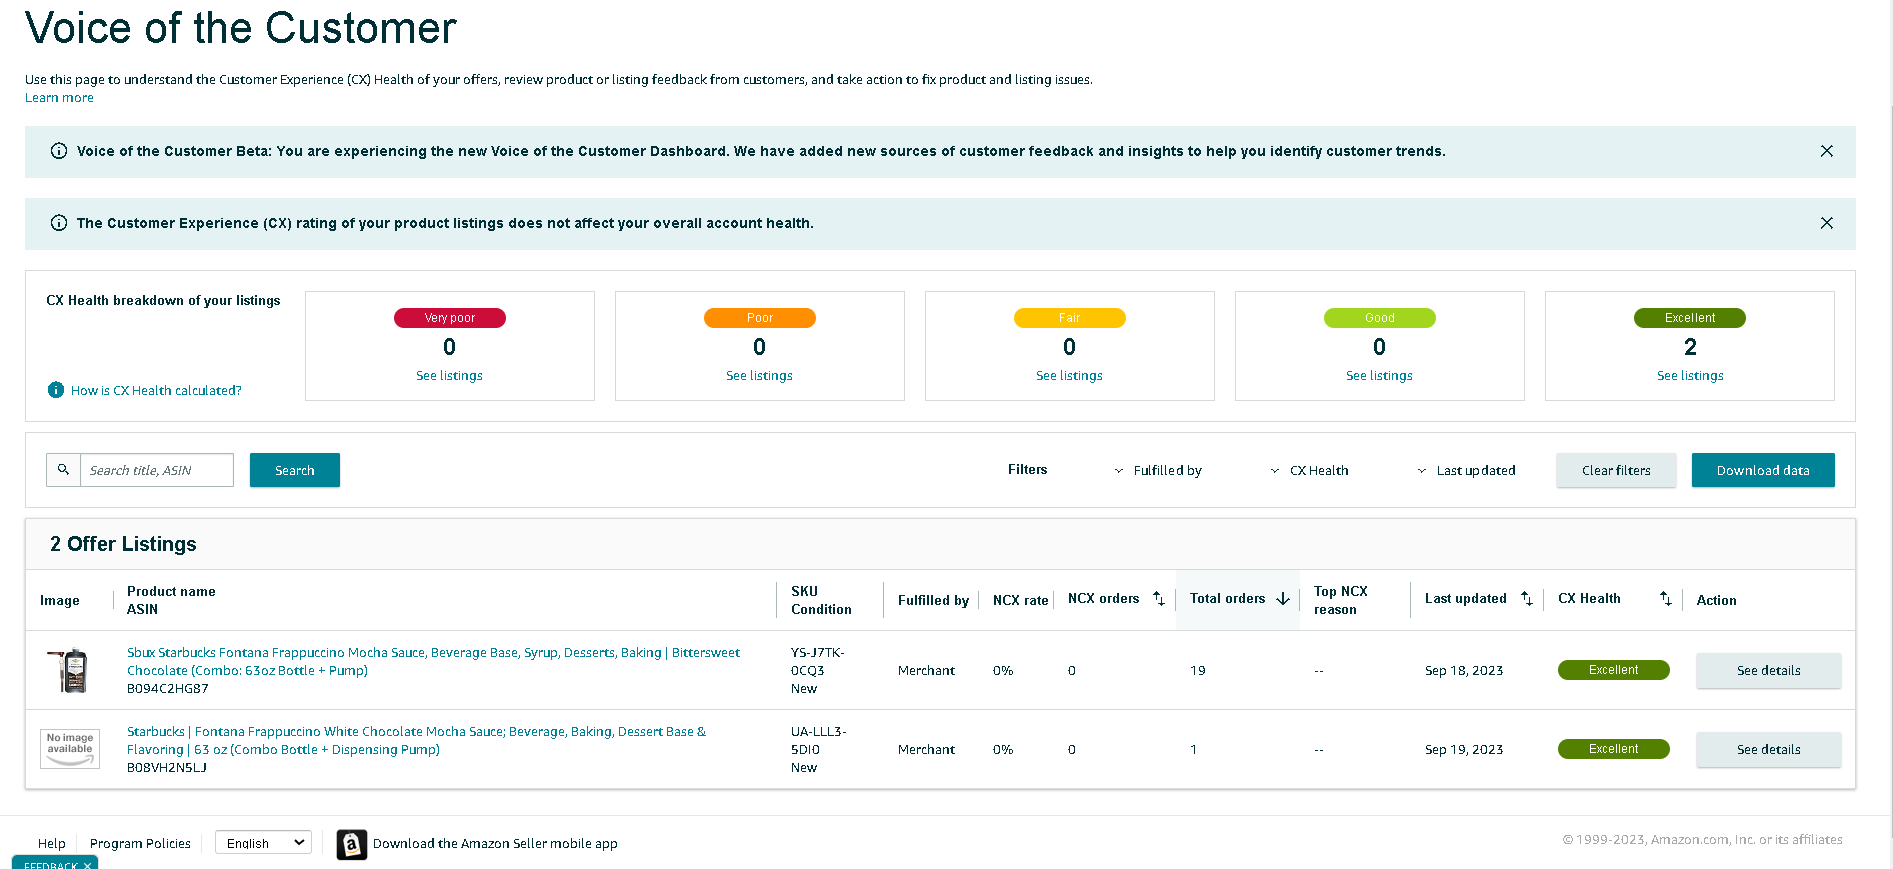
Task: Open the English language dropdown
Action: [x=263, y=843]
